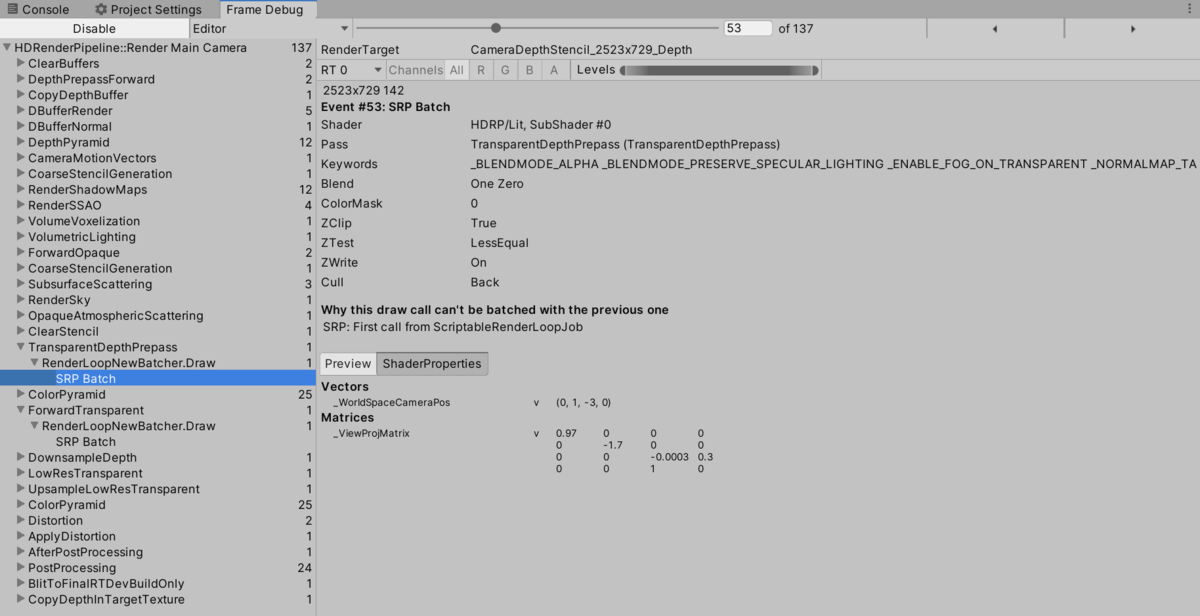Collapse the TransparentDepthPrepass node
Image resolution: width=1200 pixels, height=616 pixels.
coord(21,347)
